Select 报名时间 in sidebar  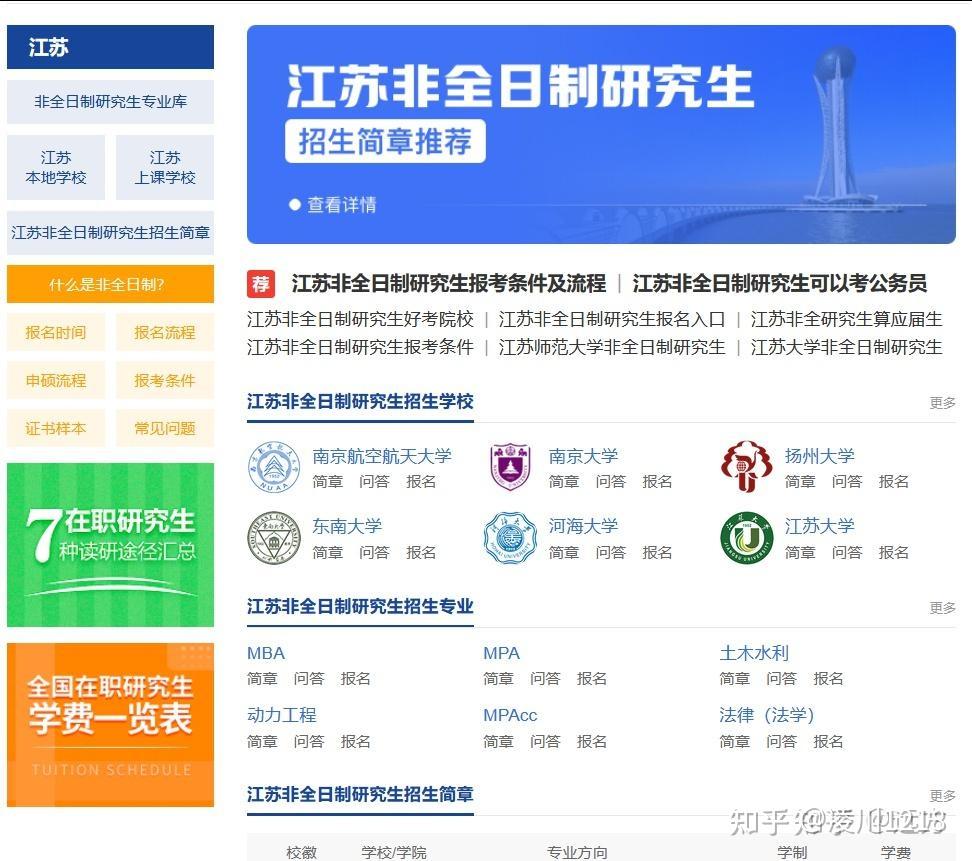pyautogui.click(x=56, y=332)
